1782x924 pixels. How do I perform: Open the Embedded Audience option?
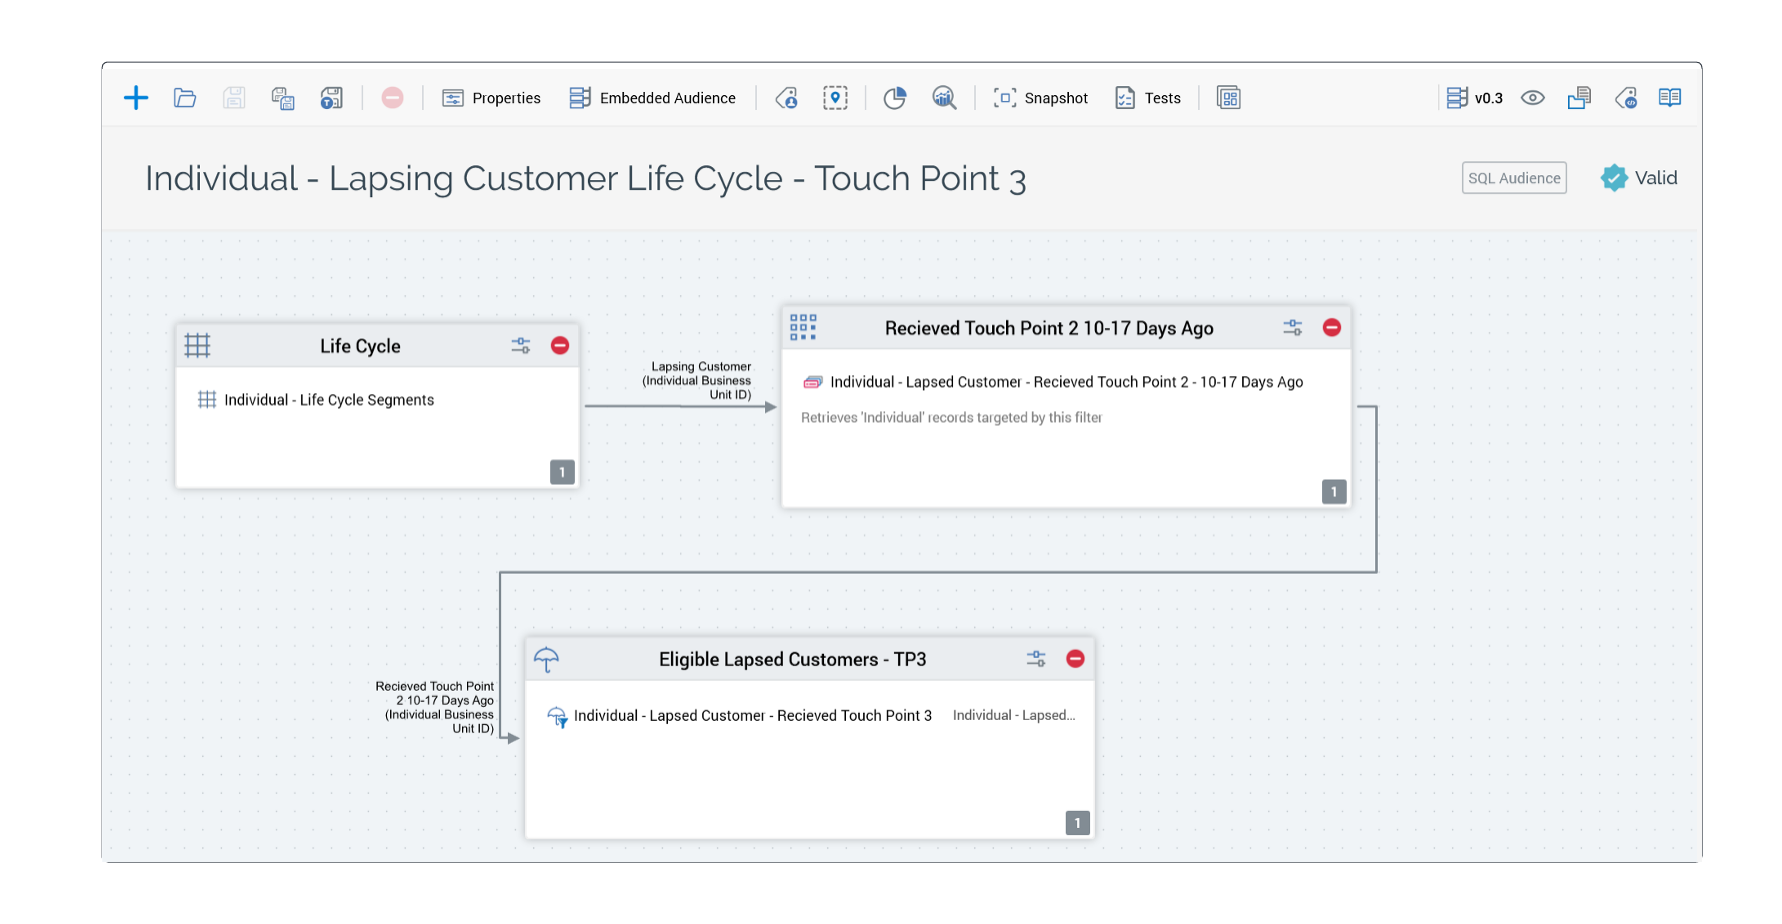coord(653,98)
